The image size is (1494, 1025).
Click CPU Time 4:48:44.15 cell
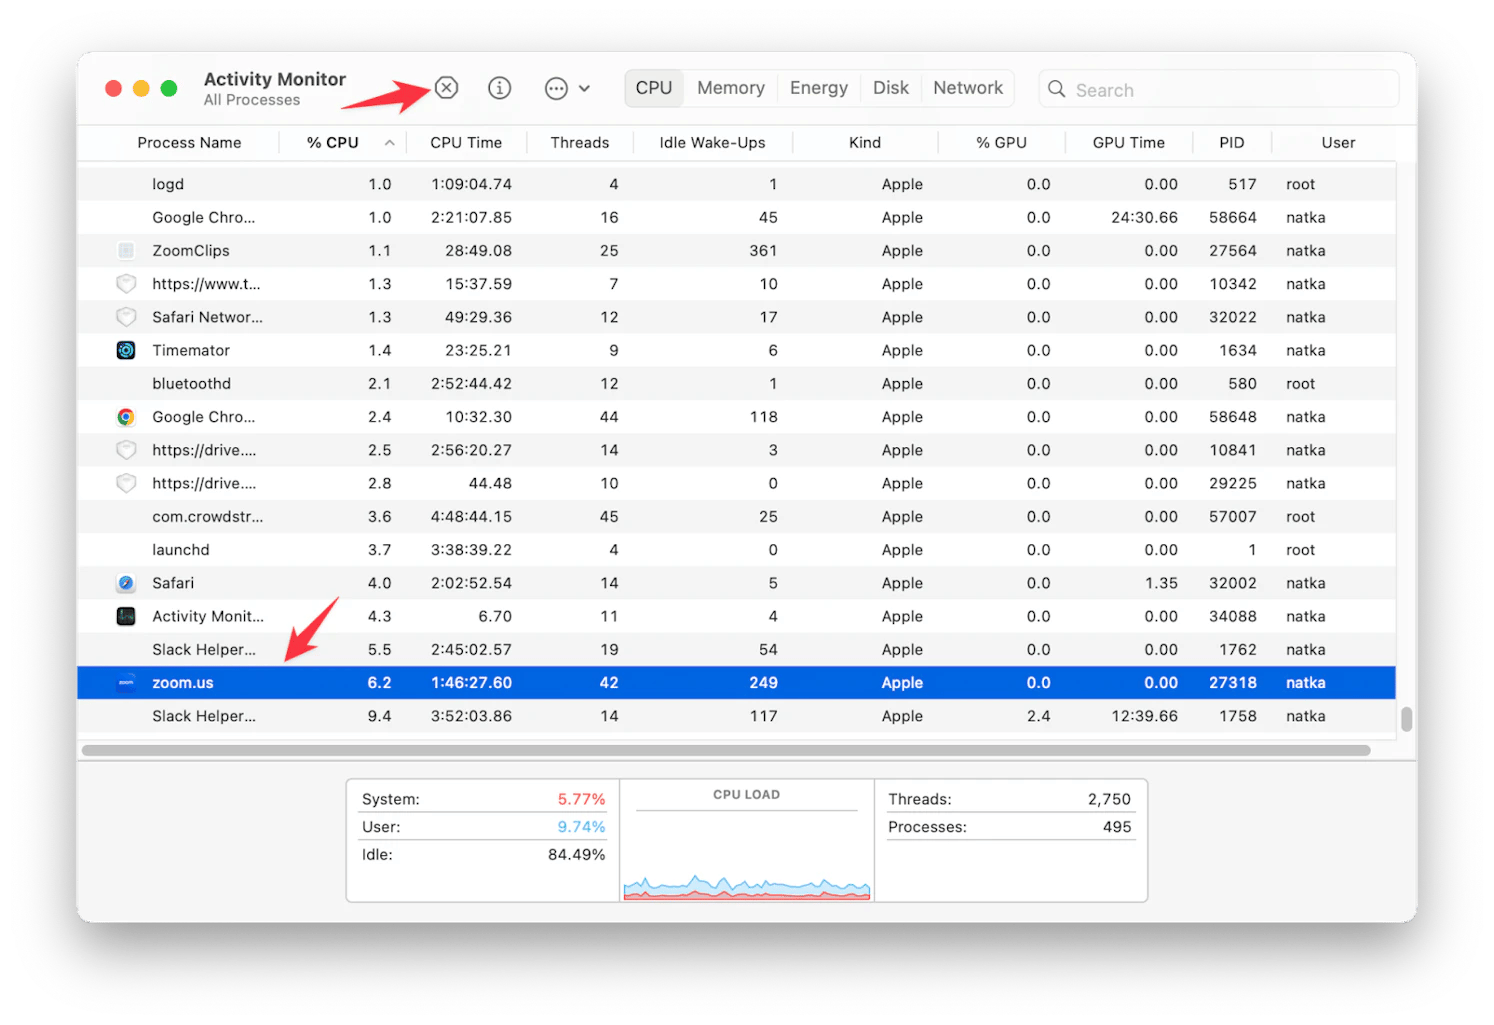tap(471, 517)
